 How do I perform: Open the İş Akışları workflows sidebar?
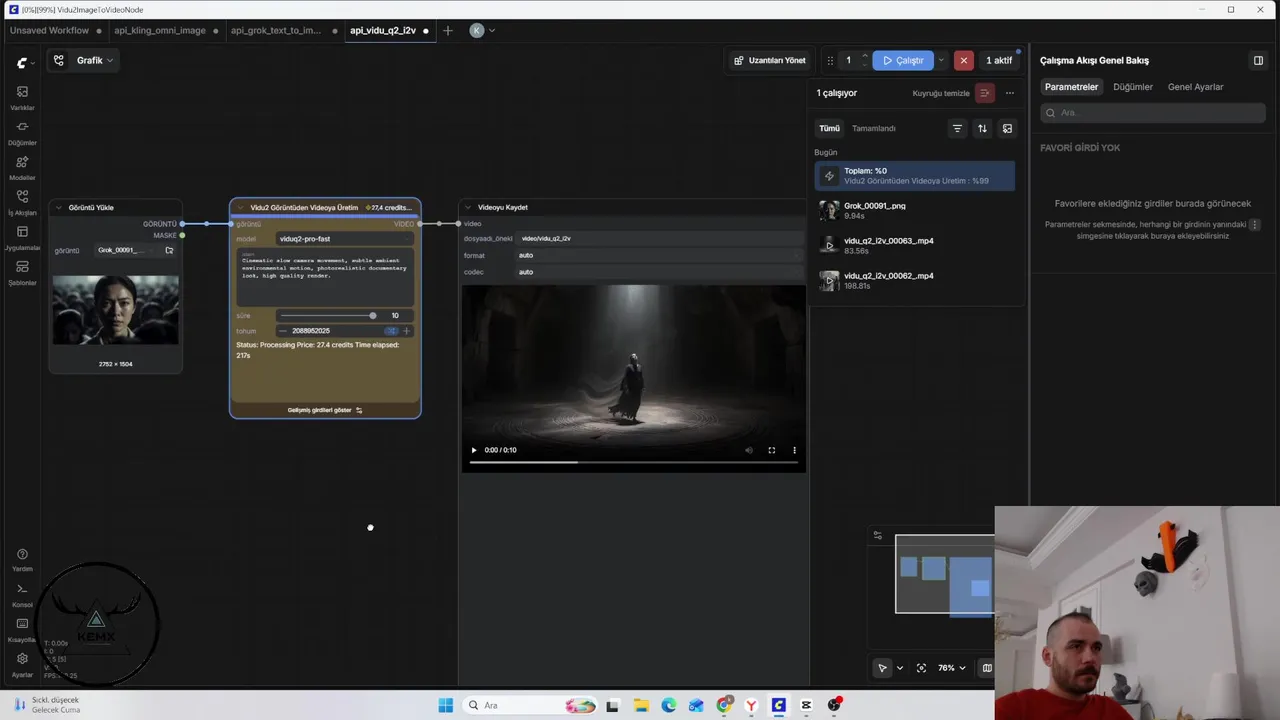click(x=22, y=202)
